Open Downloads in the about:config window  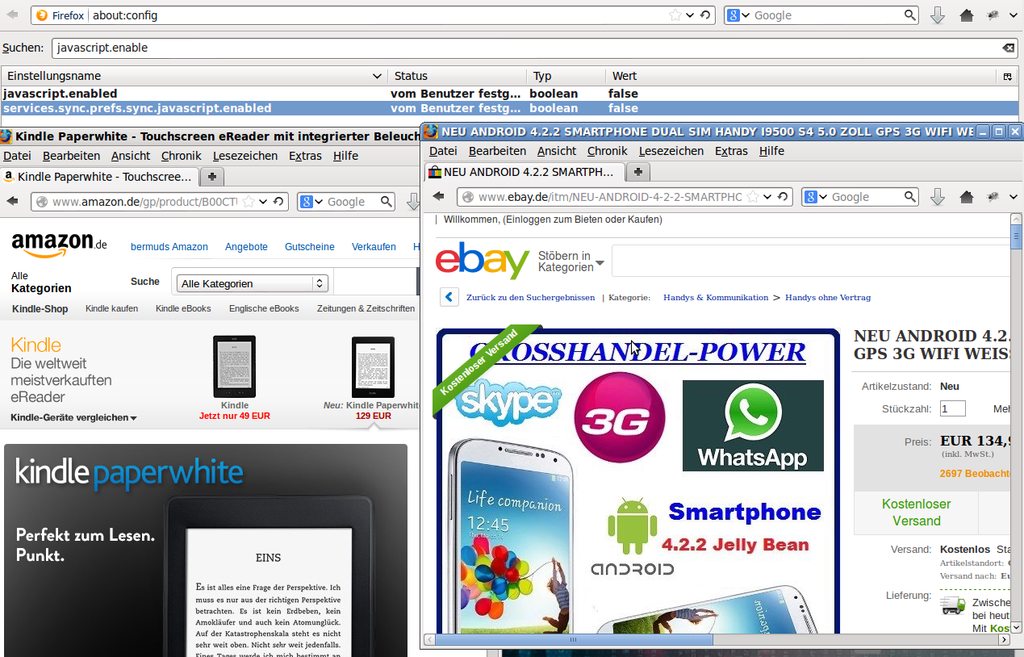[937, 15]
